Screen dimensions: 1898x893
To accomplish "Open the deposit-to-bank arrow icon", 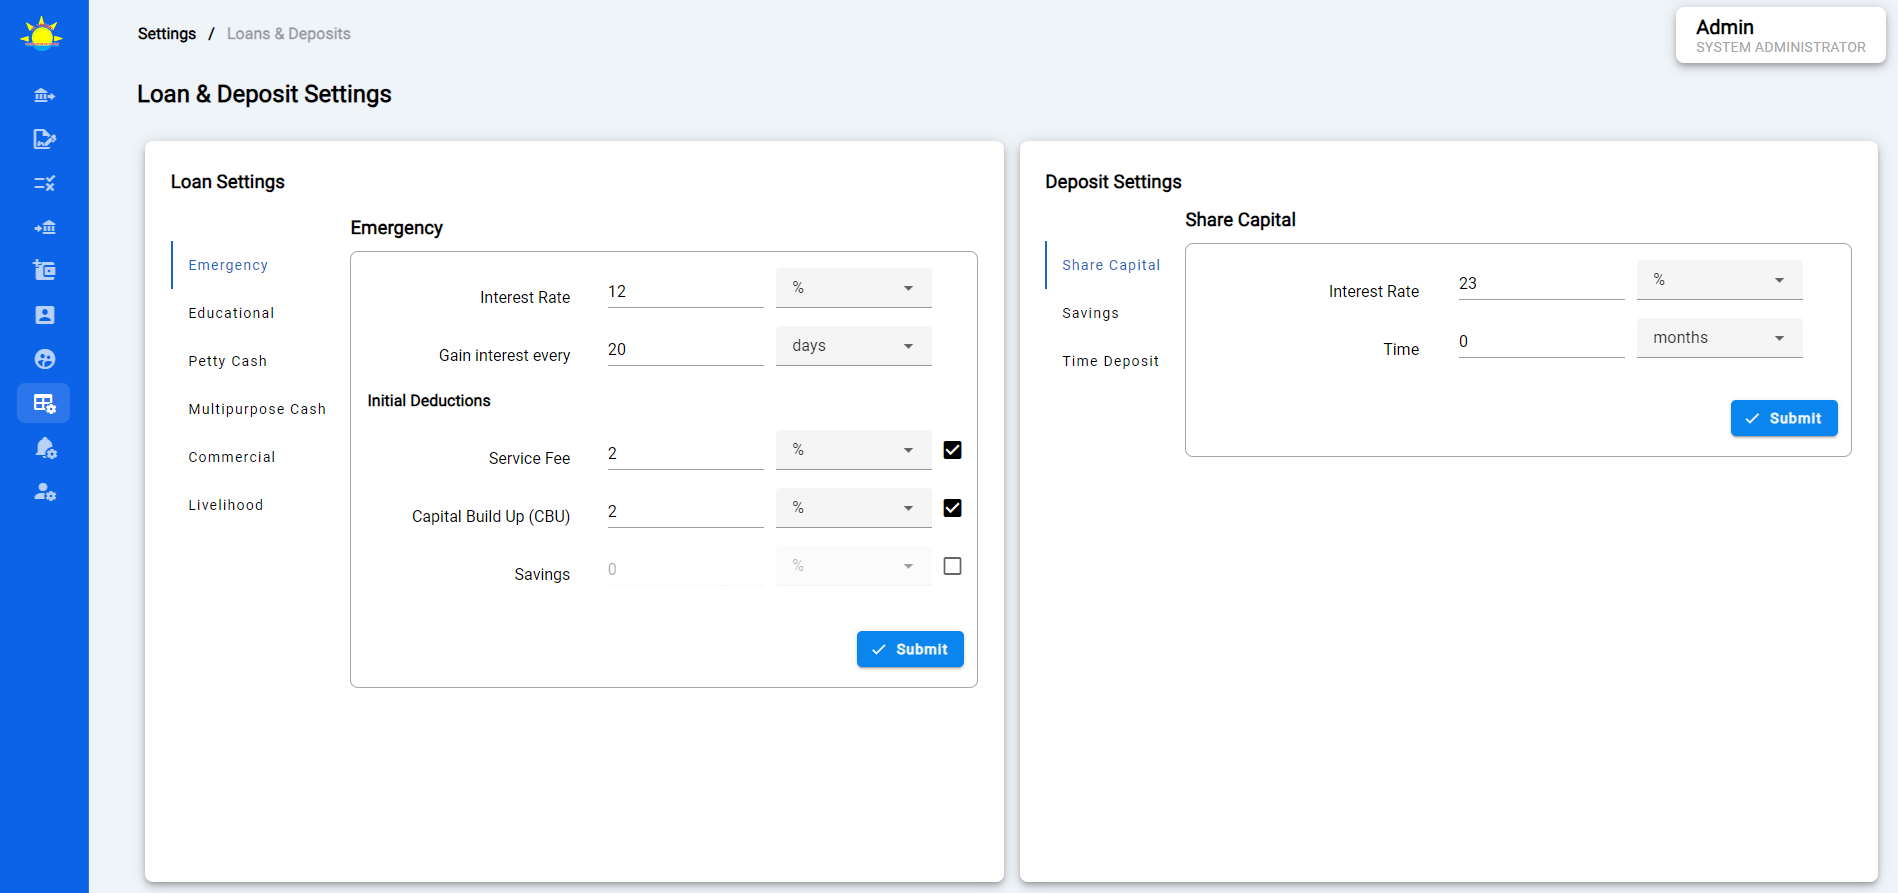I will click(x=44, y=227).
